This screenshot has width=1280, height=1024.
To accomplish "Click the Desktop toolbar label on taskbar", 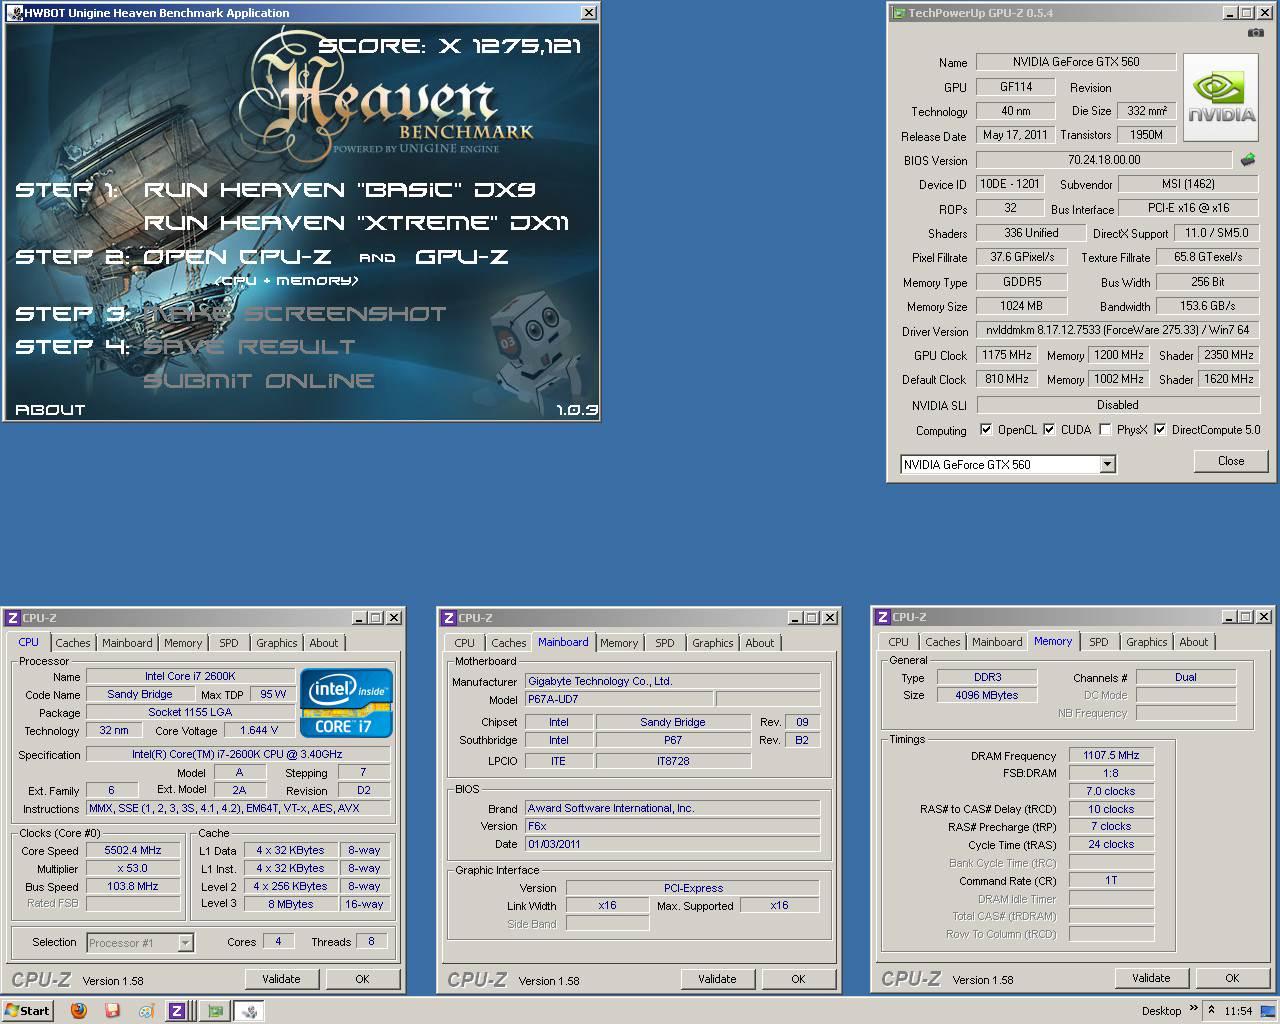I will coord(1161,1011).
